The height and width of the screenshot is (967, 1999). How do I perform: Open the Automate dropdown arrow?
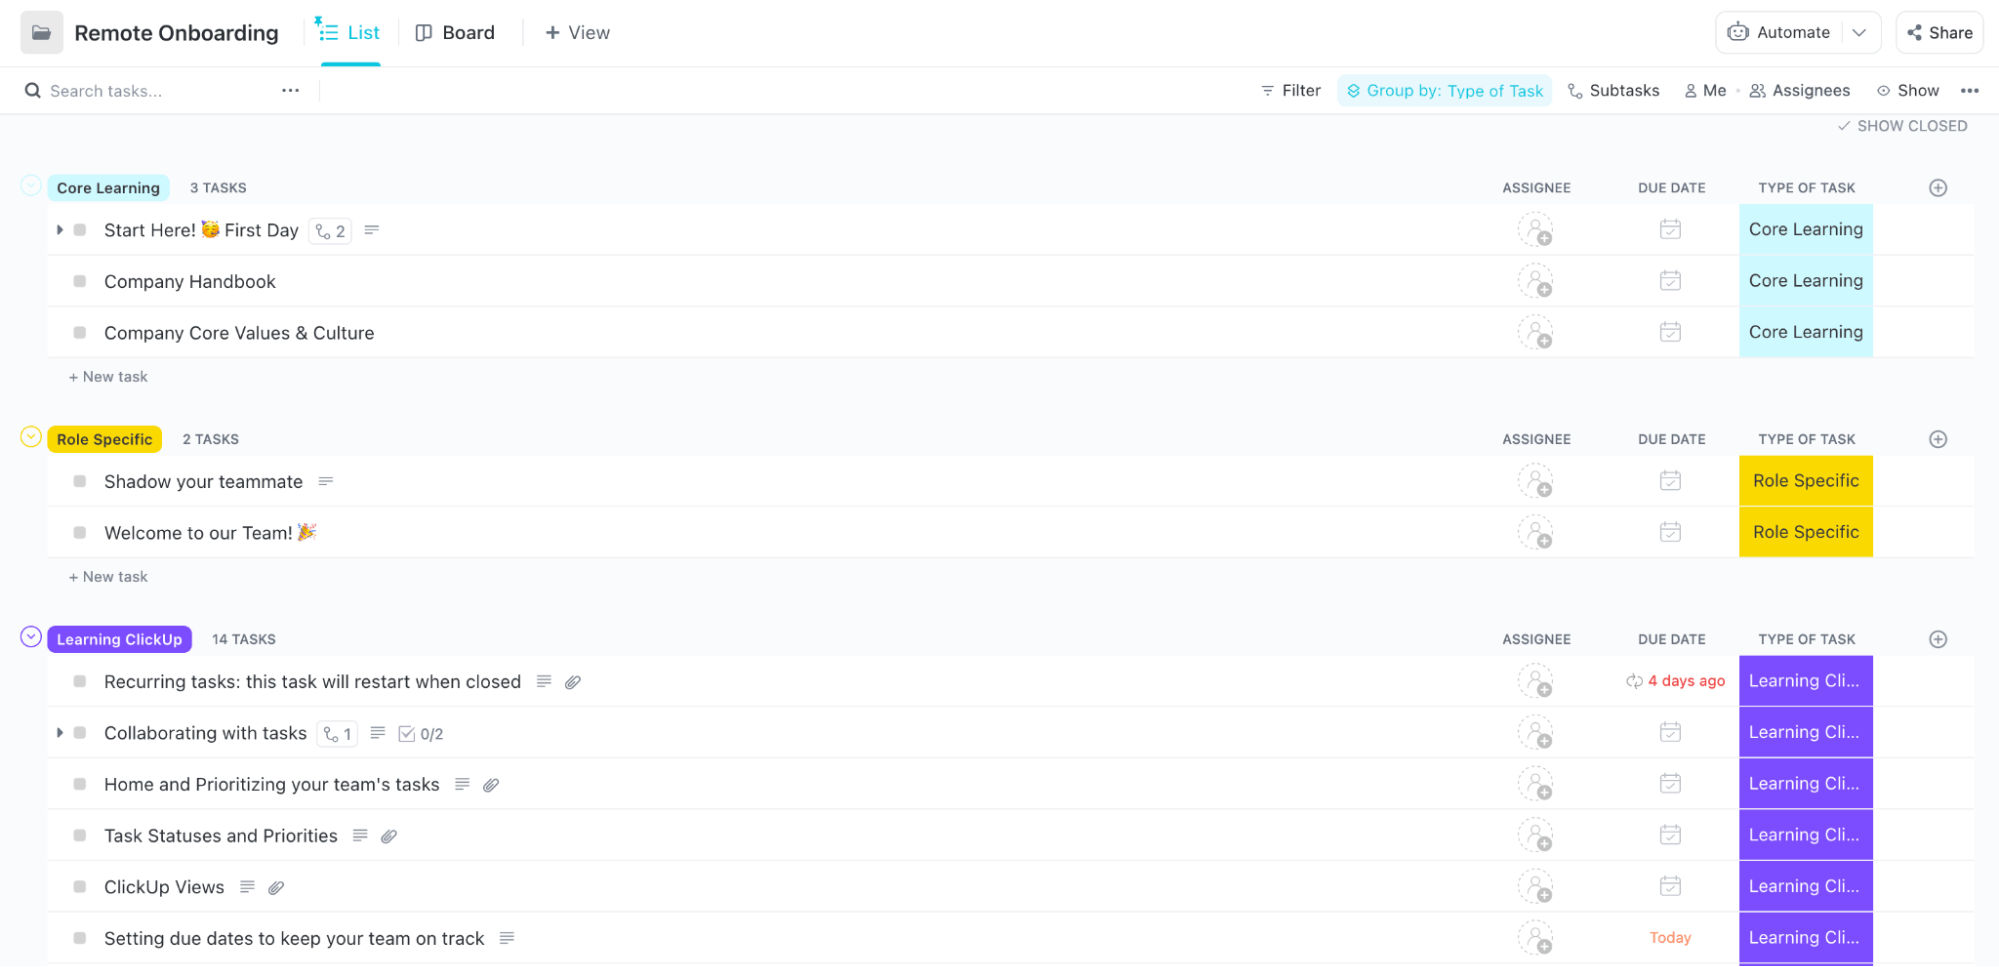(1859, 33)
